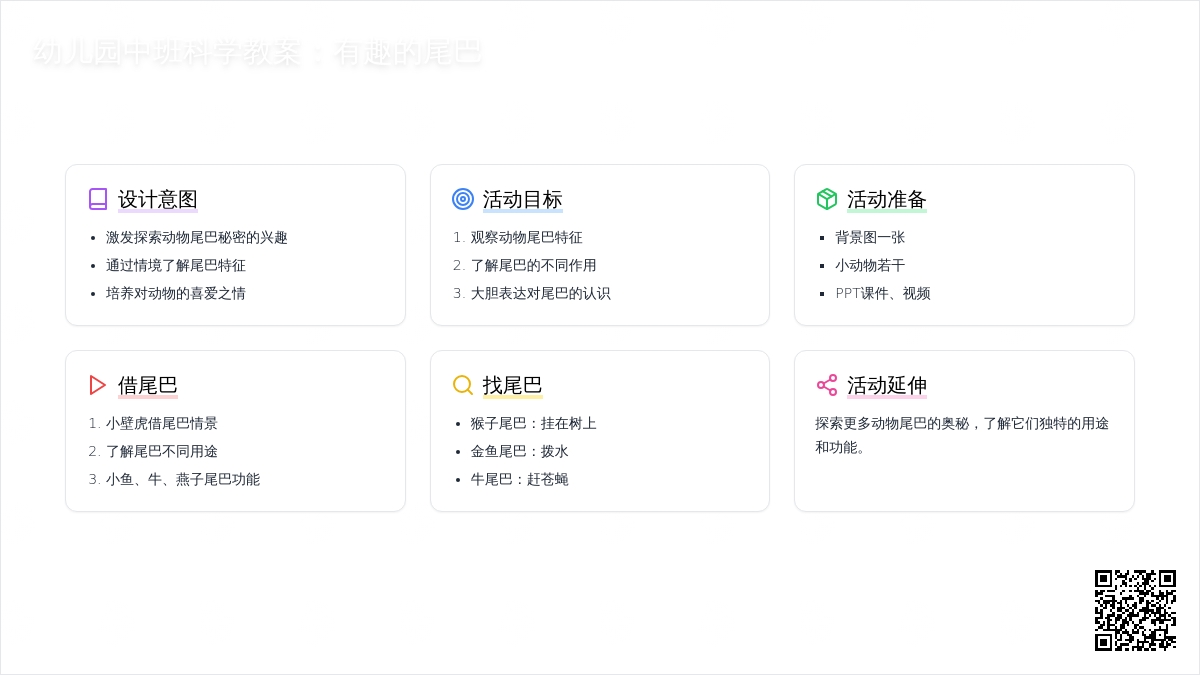The width and height of the screenshot is (1200, 675).
Task: Select the 设计意图 card heading
Action: click(x=158, y=199)
